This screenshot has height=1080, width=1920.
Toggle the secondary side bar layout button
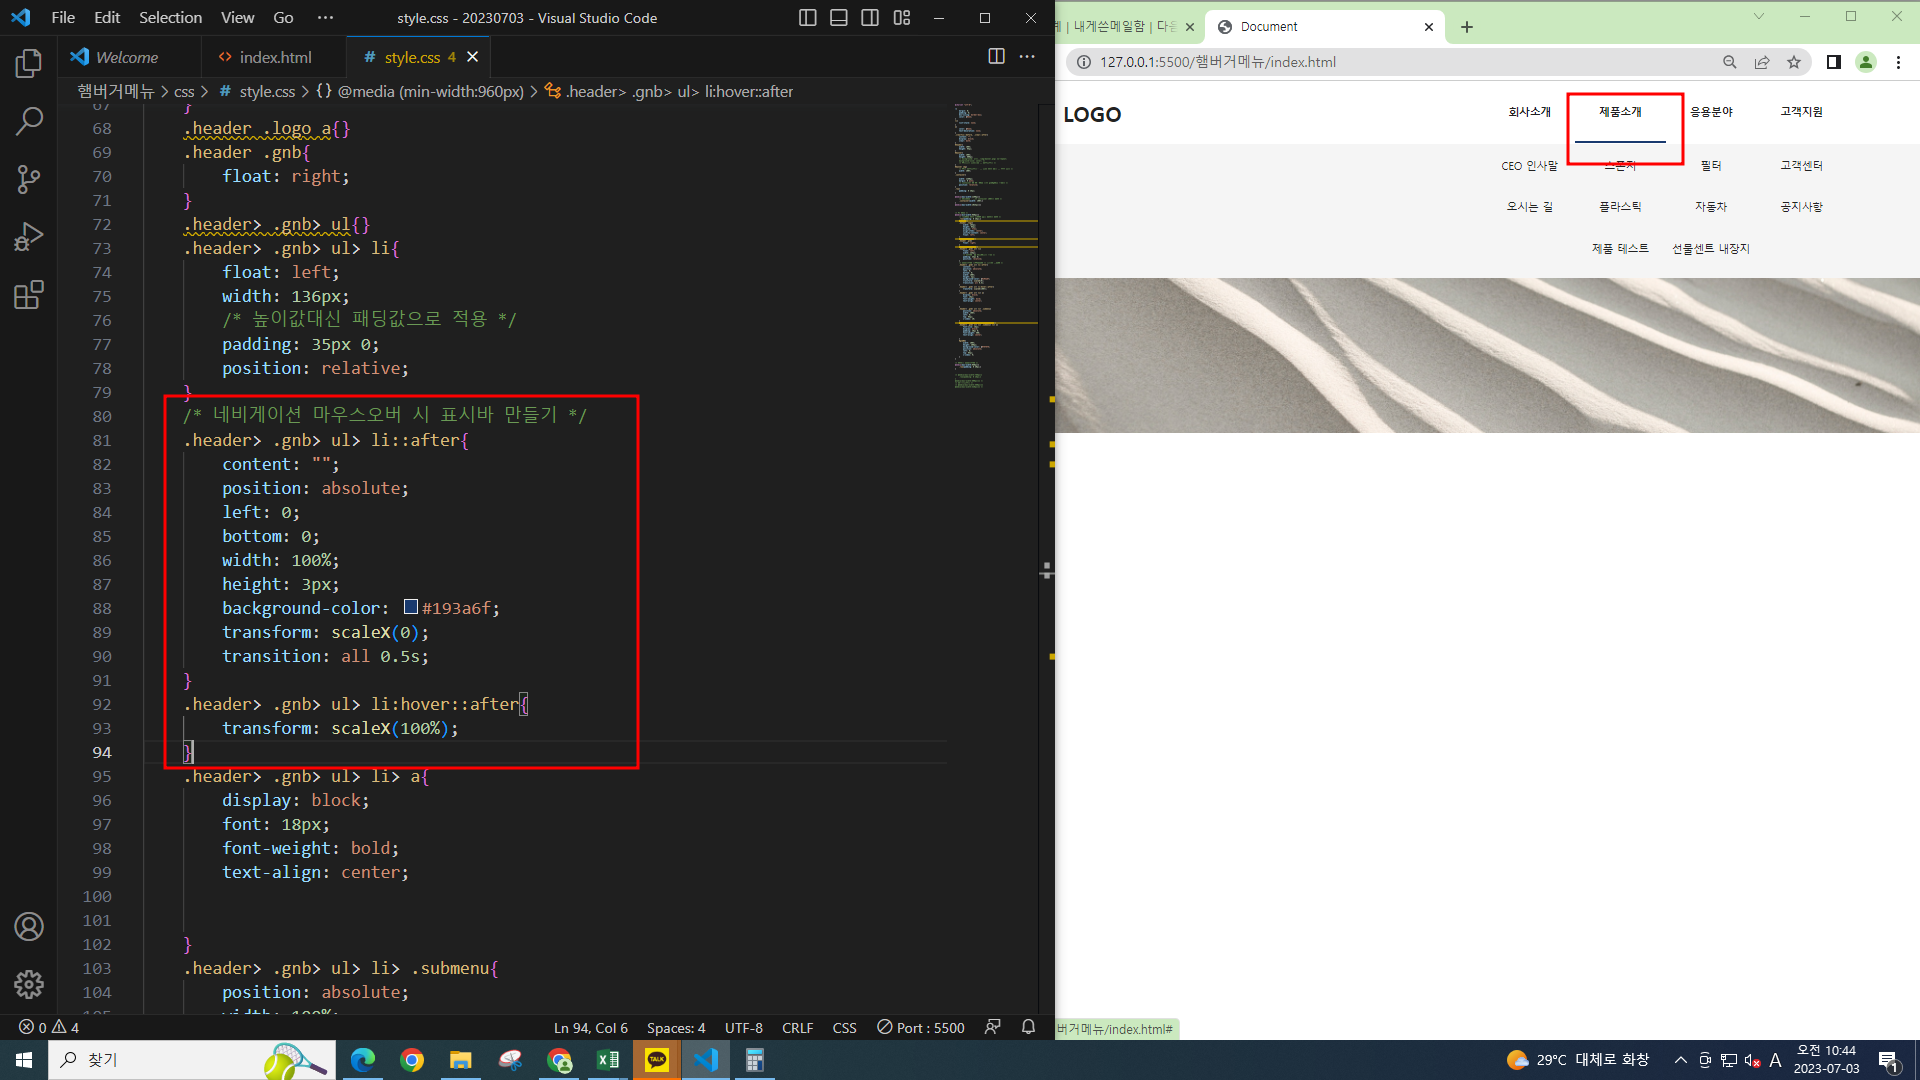click(x=870, y=18)
